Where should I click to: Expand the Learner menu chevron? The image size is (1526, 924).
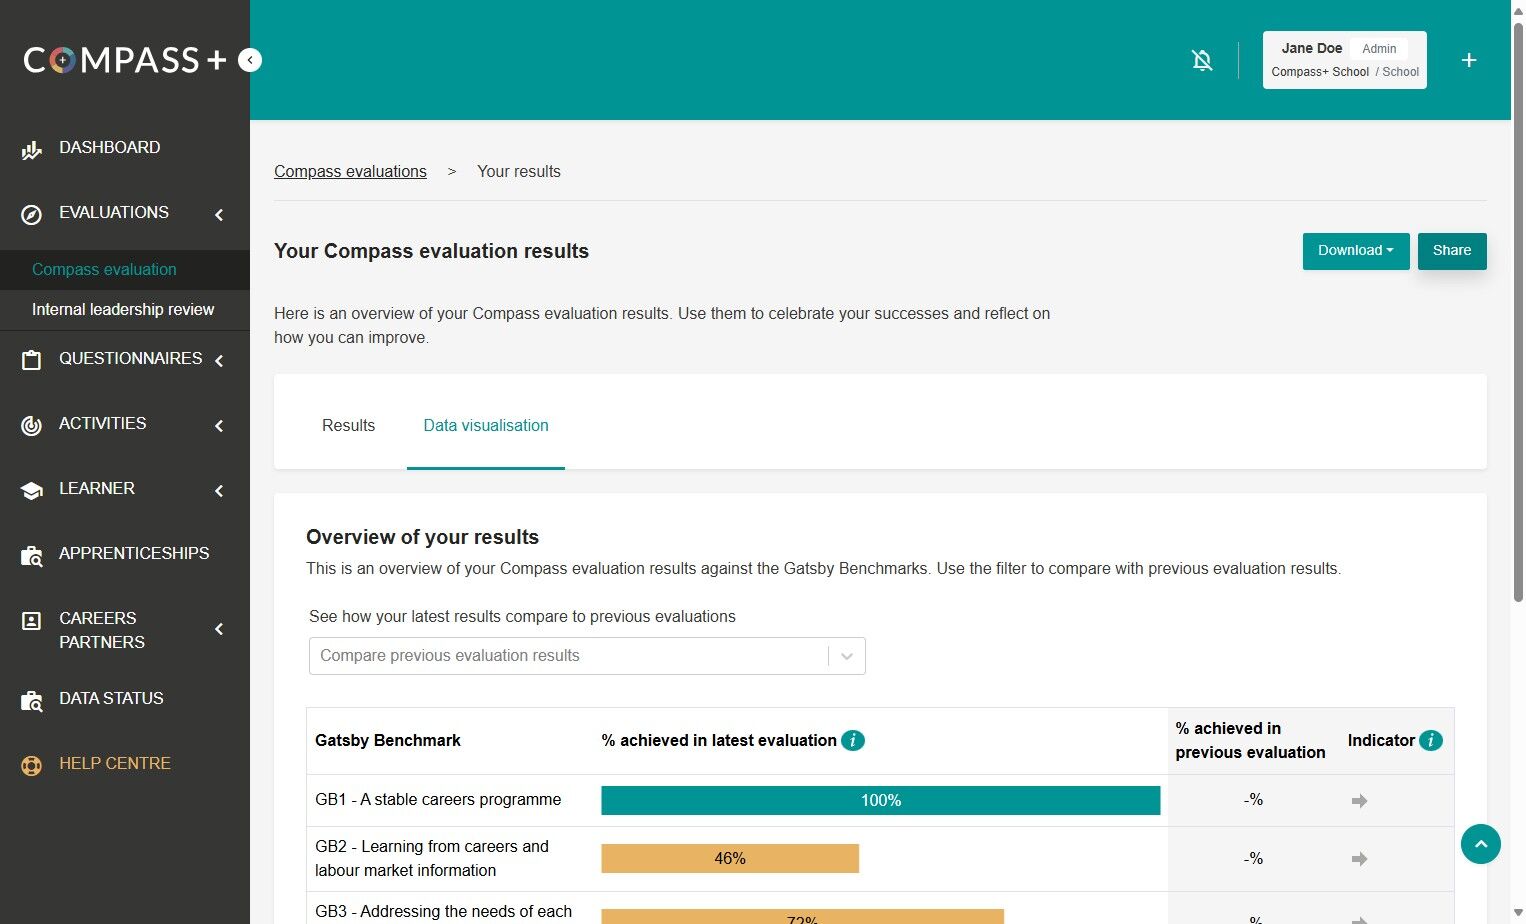pos(219,490)
